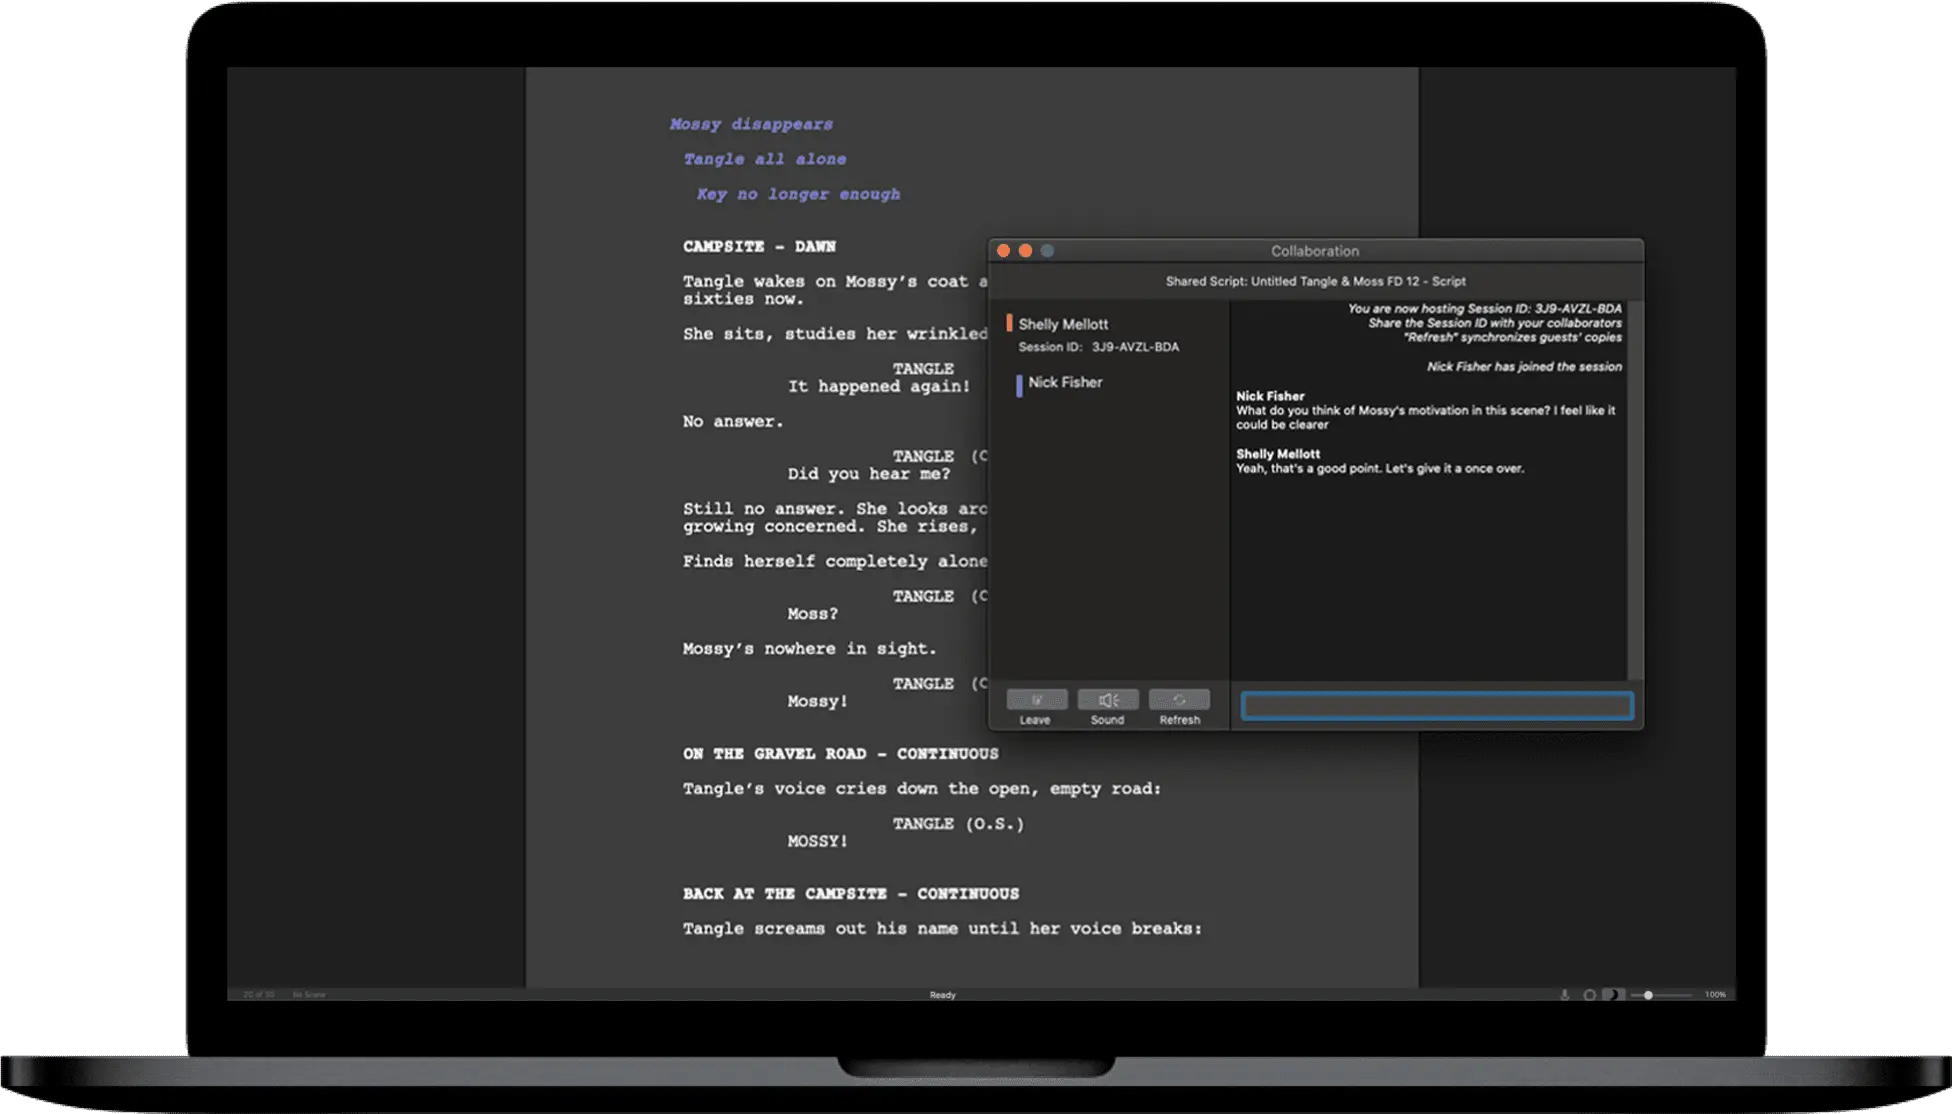The width and height of the screenshot is (1952, 1114).
Task: Click the 'Did you hear me?' dialogue
Action: click(868, 474)
